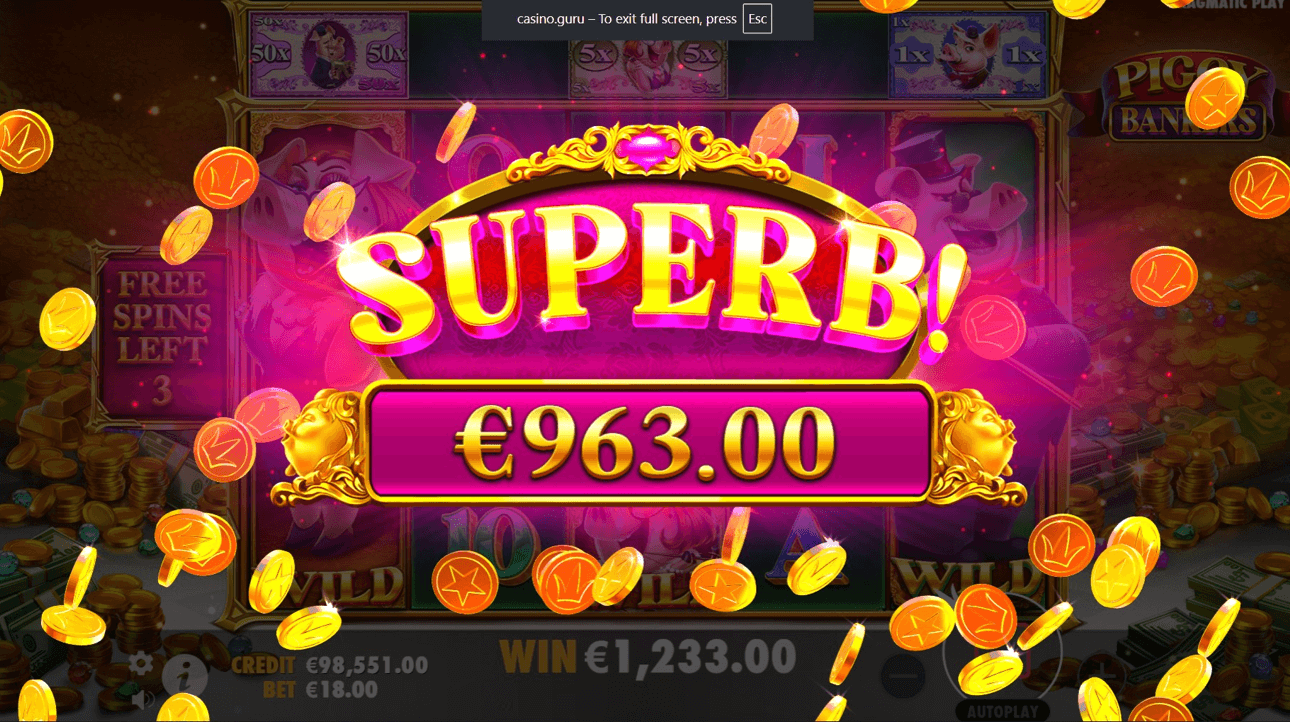The width and height of the screenshot is (1290, 722).
Task: Open the game info 'i' icon
Action: click(184, 676)
